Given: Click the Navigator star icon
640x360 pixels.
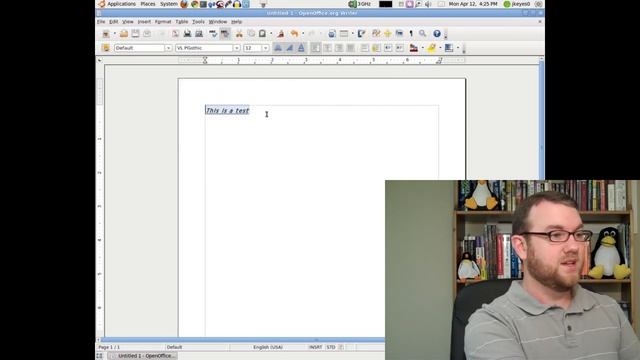Looking at the screenshot, I should [387, 34].
